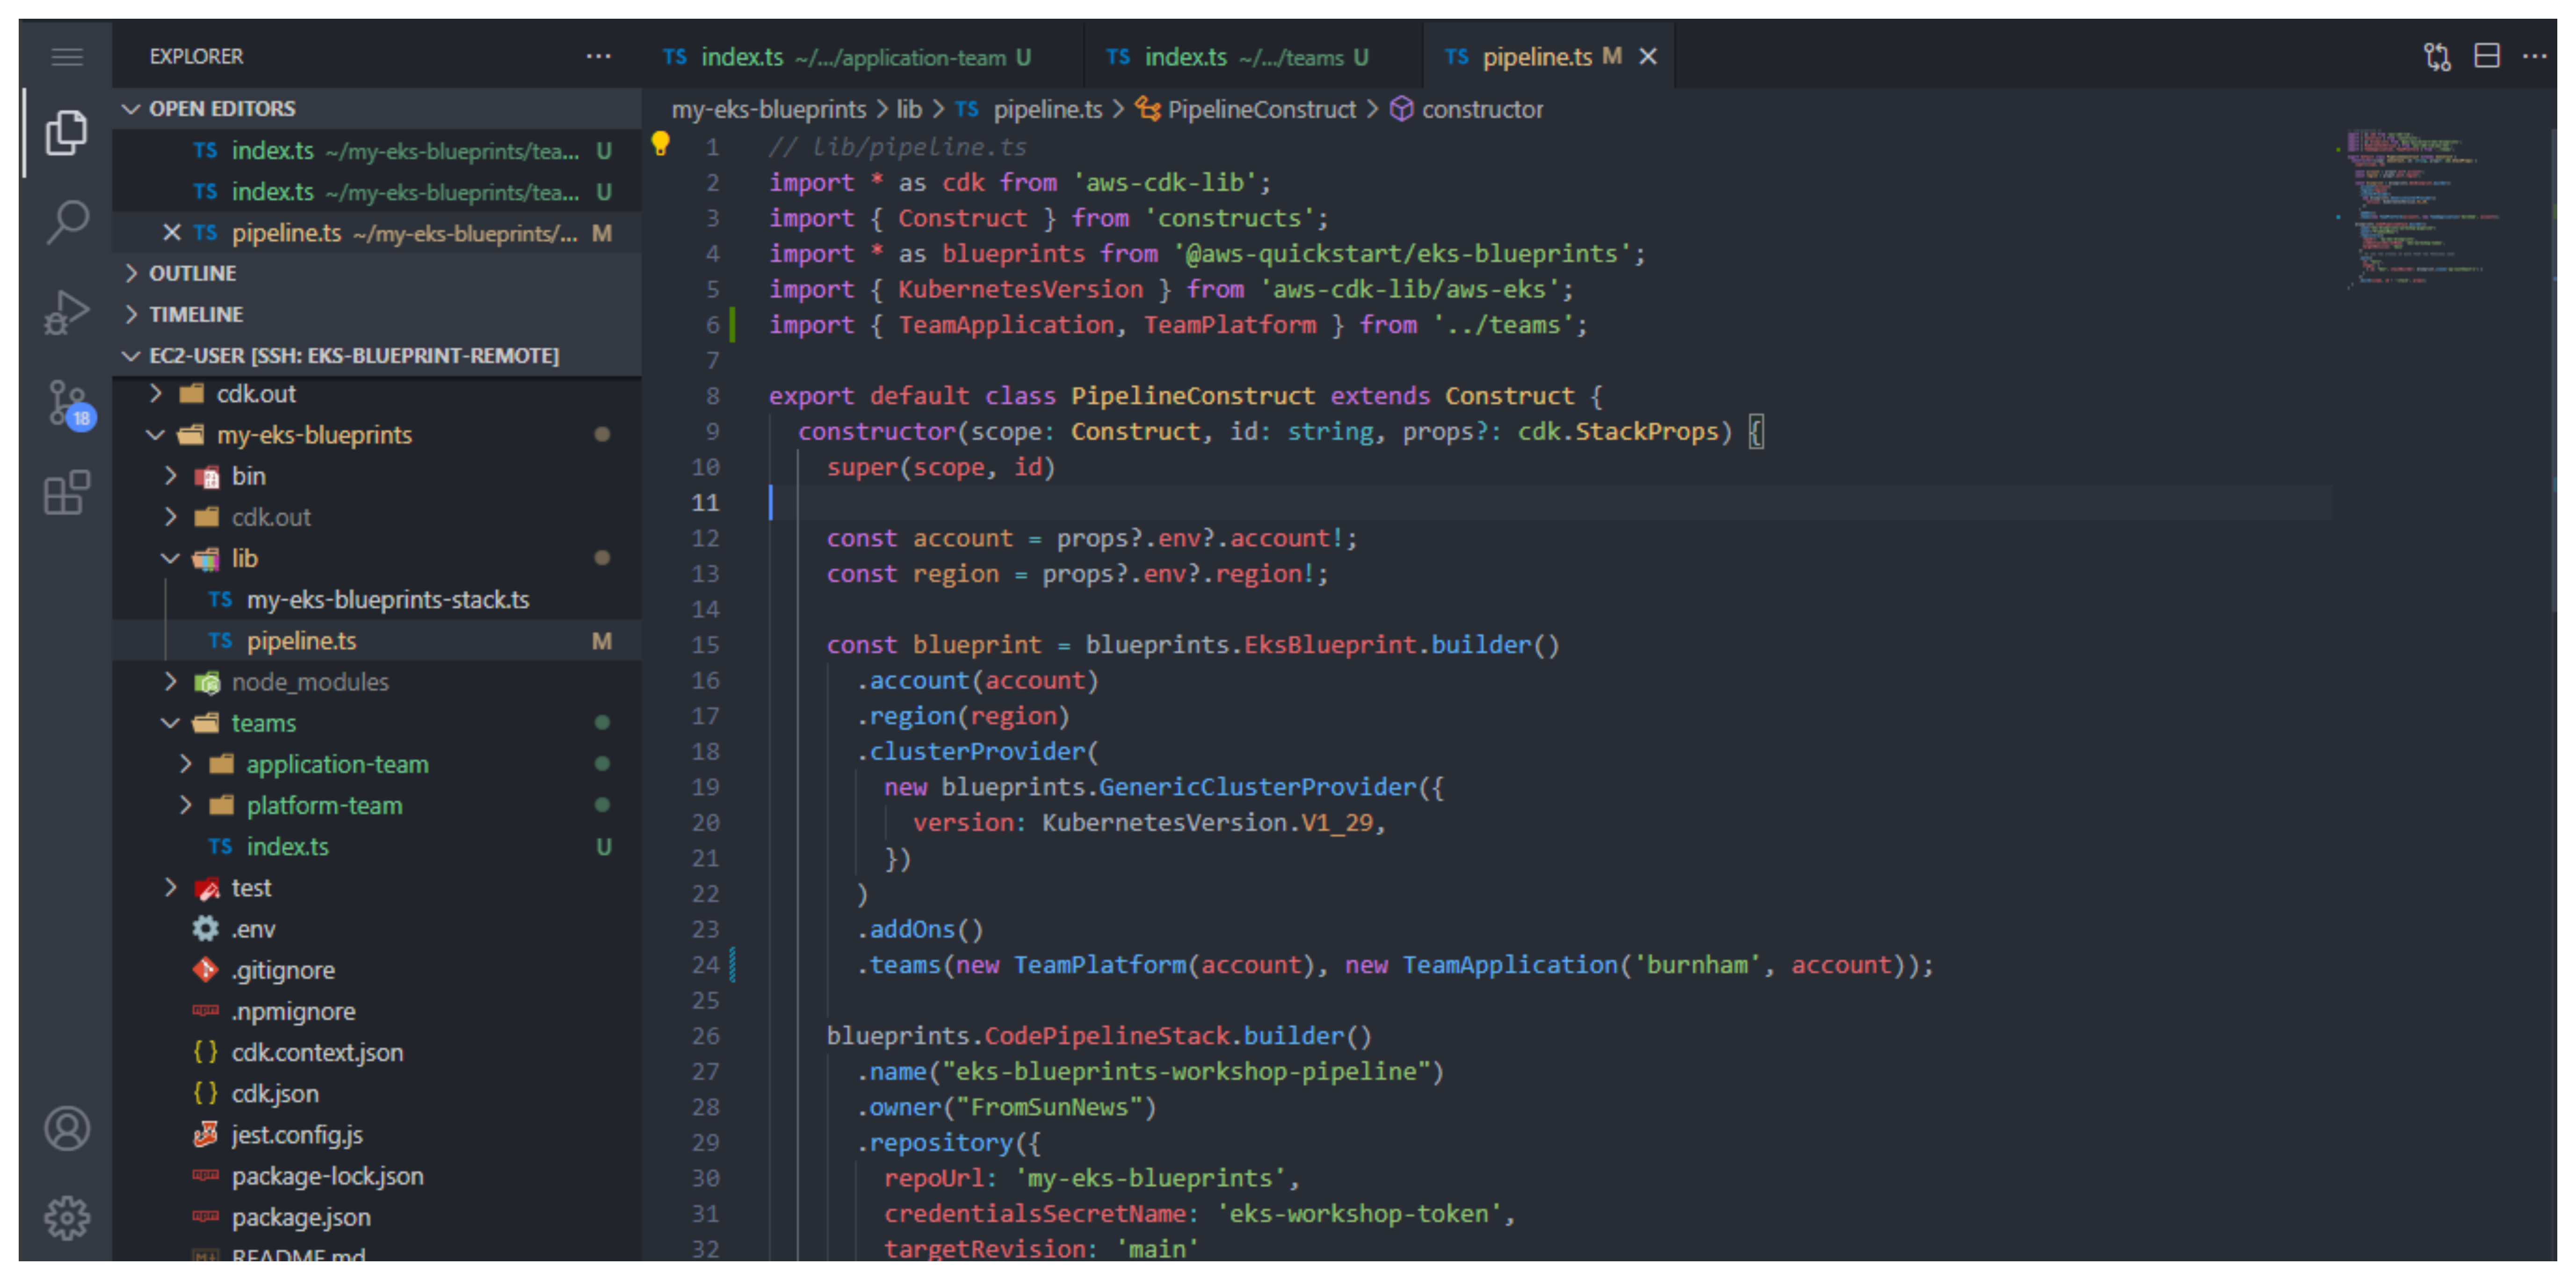Trigger the lightbulb quick fix on line 1

(x=661, y=144)
